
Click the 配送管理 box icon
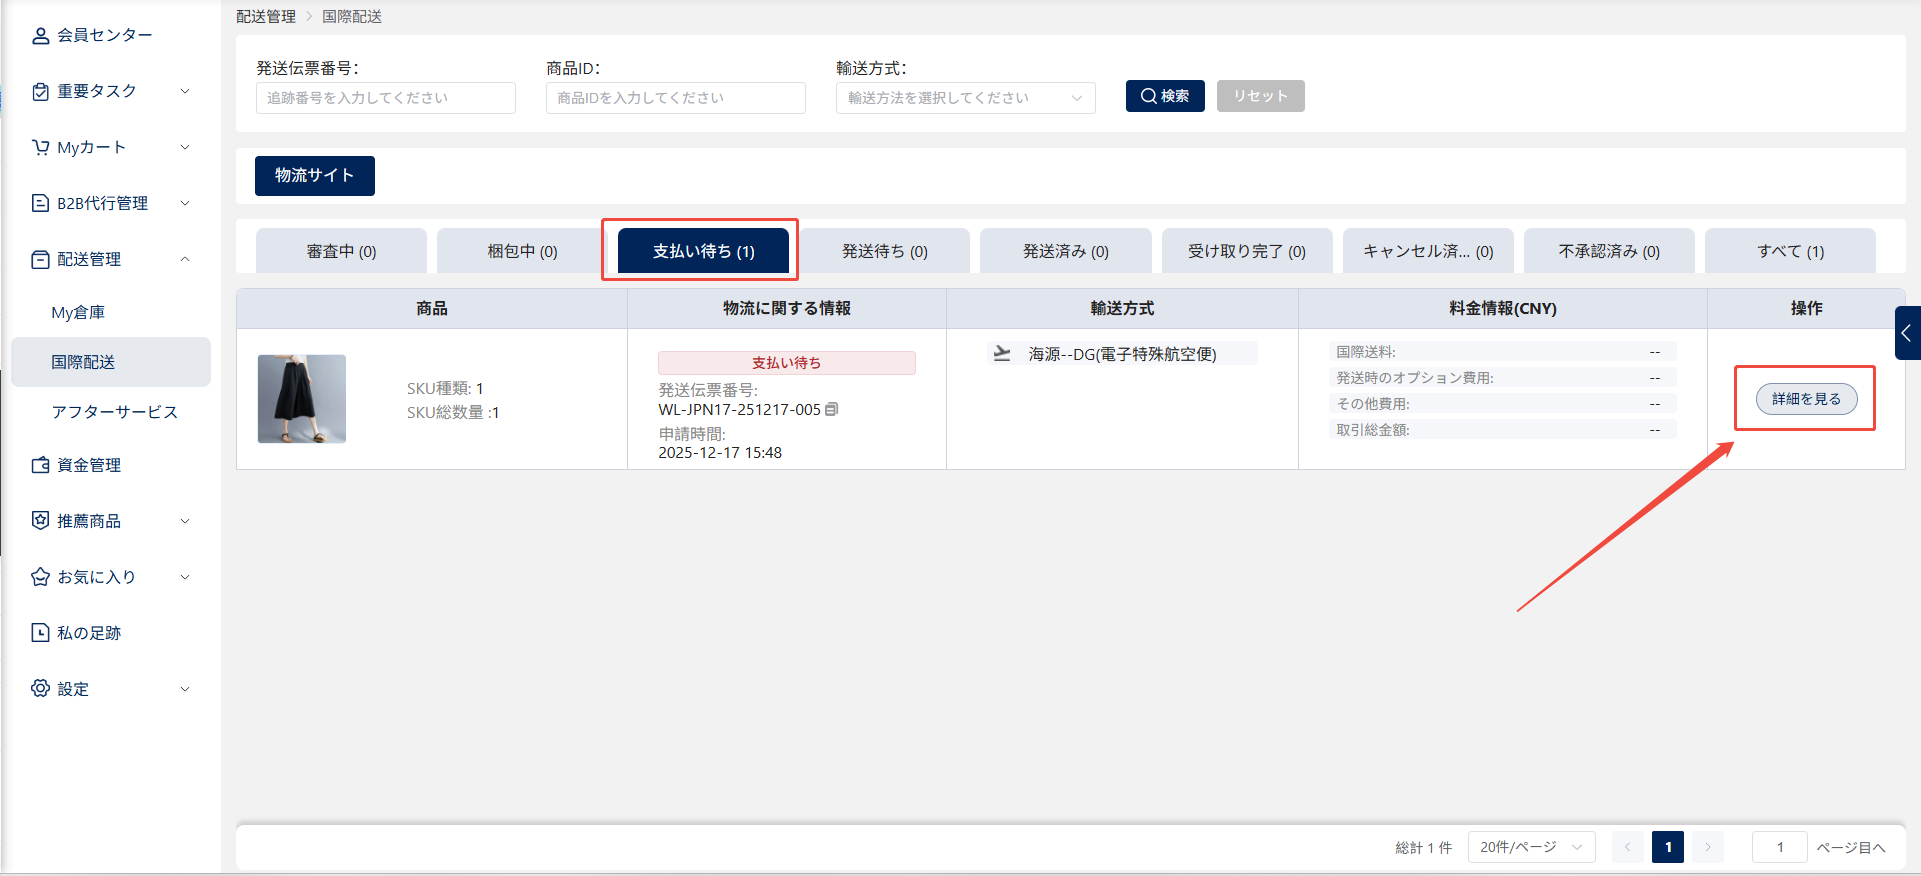[x=40, y=259]
